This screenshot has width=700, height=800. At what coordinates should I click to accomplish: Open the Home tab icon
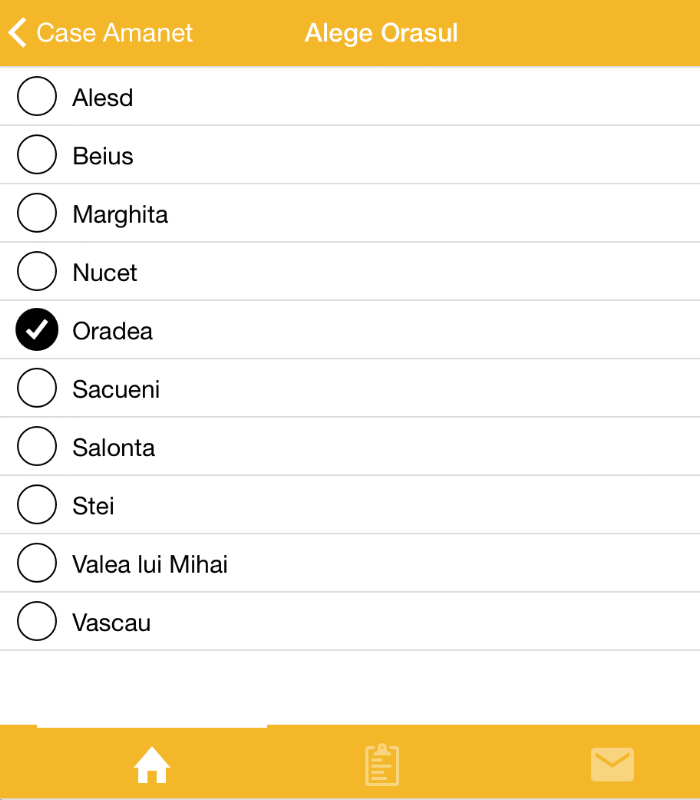[152, 765]
